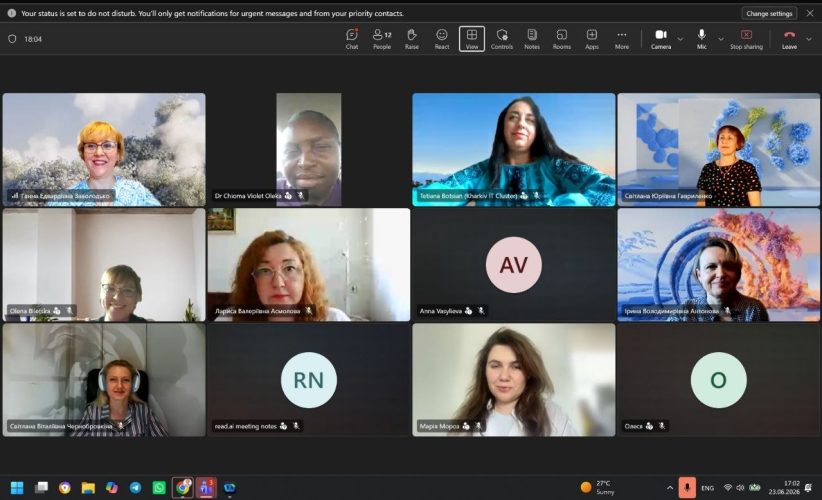Open meeting Notes

click(532, 39)
